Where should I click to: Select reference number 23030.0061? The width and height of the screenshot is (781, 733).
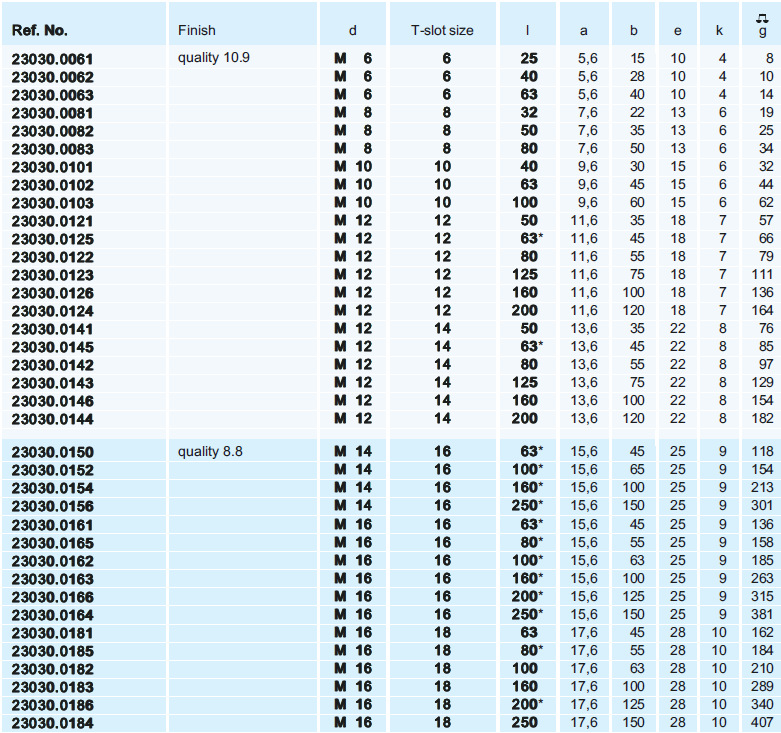coord(52,59)
